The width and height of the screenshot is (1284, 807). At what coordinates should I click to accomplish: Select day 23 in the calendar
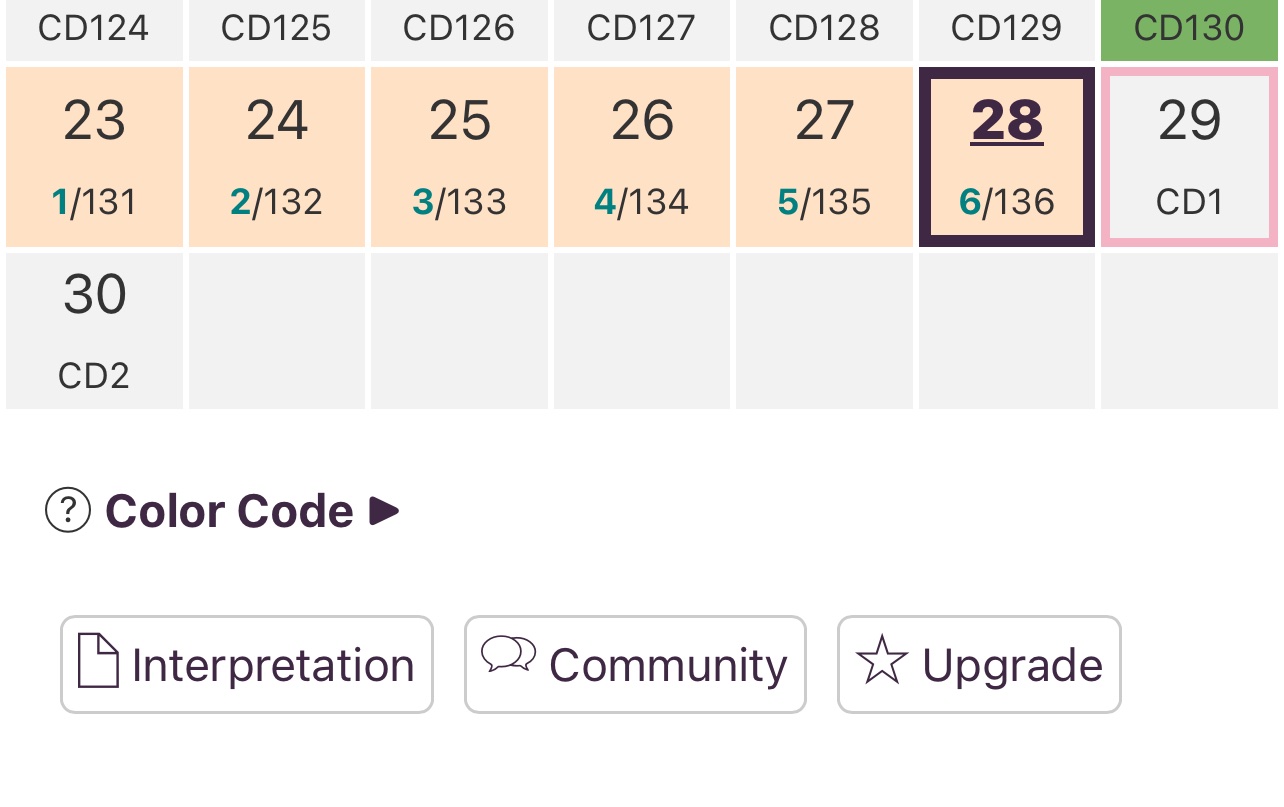[x=95, y=156]
